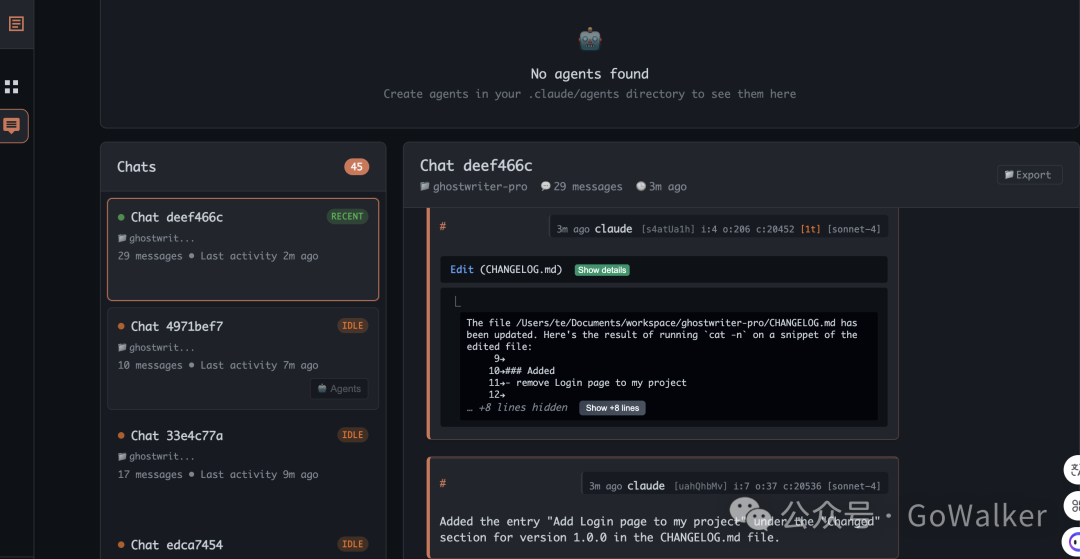Click the 3m ago clock label in header

click(661, 187)
